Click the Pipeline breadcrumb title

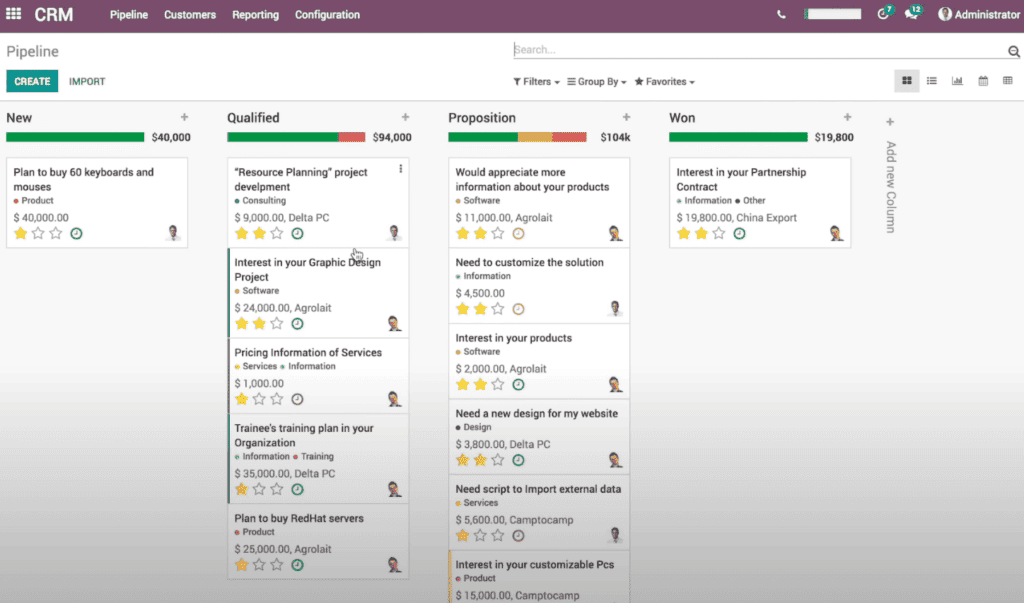[x=33, y=51]
